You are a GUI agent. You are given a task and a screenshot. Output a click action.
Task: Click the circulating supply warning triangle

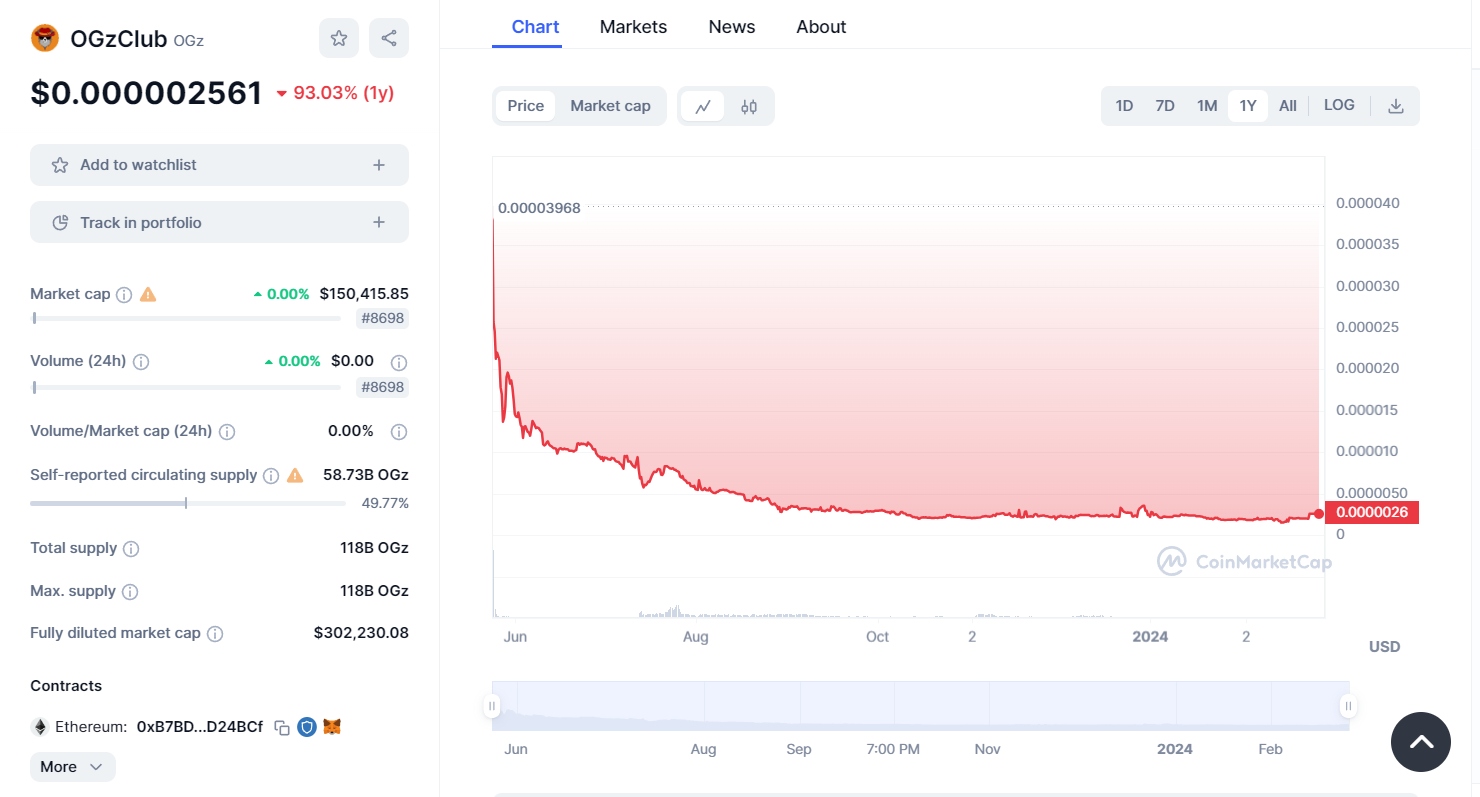(295, 475)
